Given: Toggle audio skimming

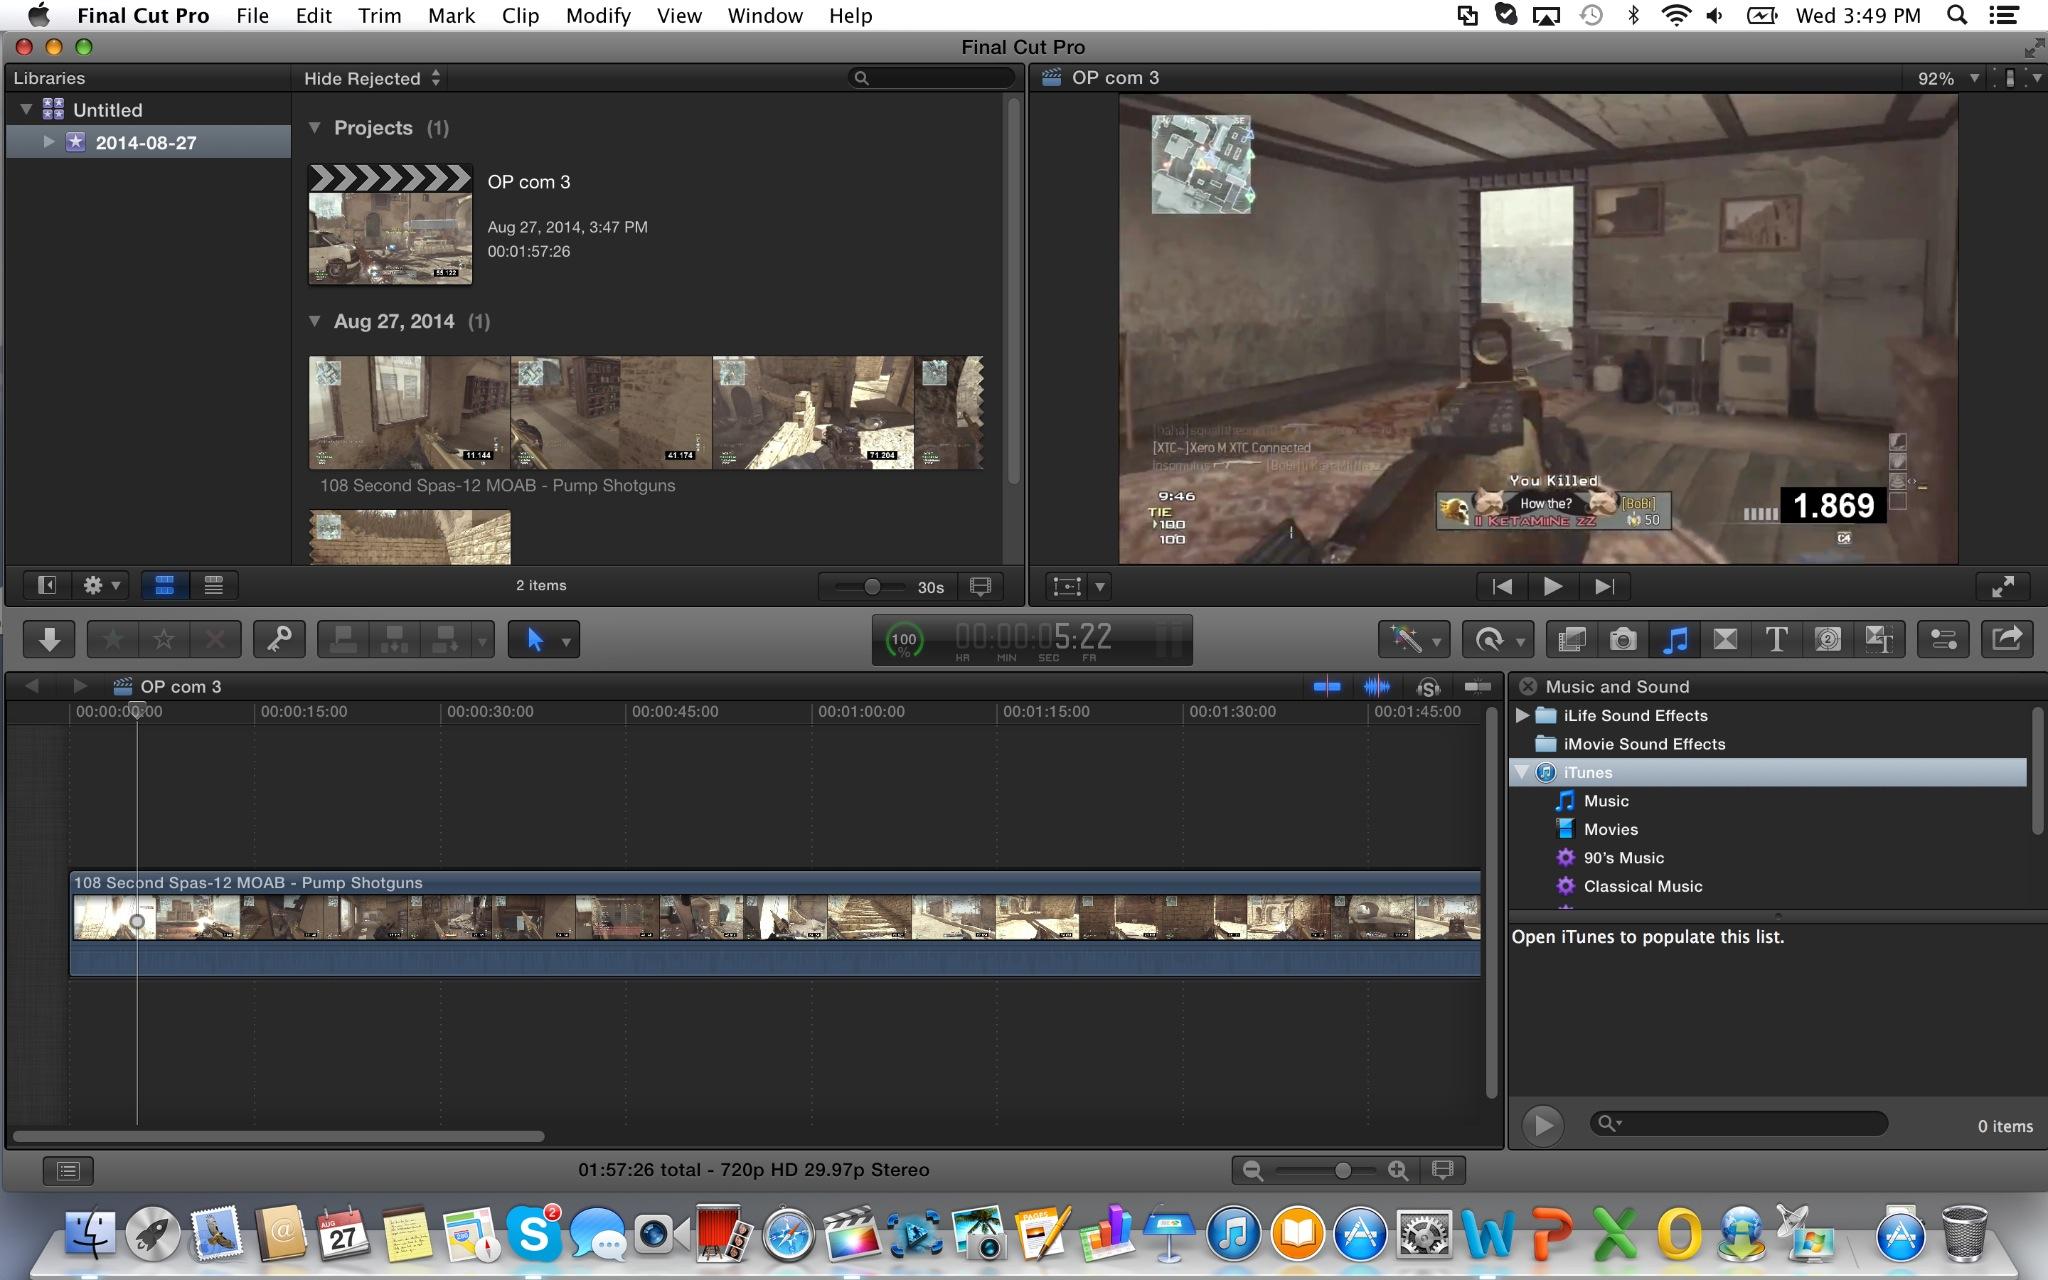Looking at the screenshot, I should click(x=1377, y=686).
